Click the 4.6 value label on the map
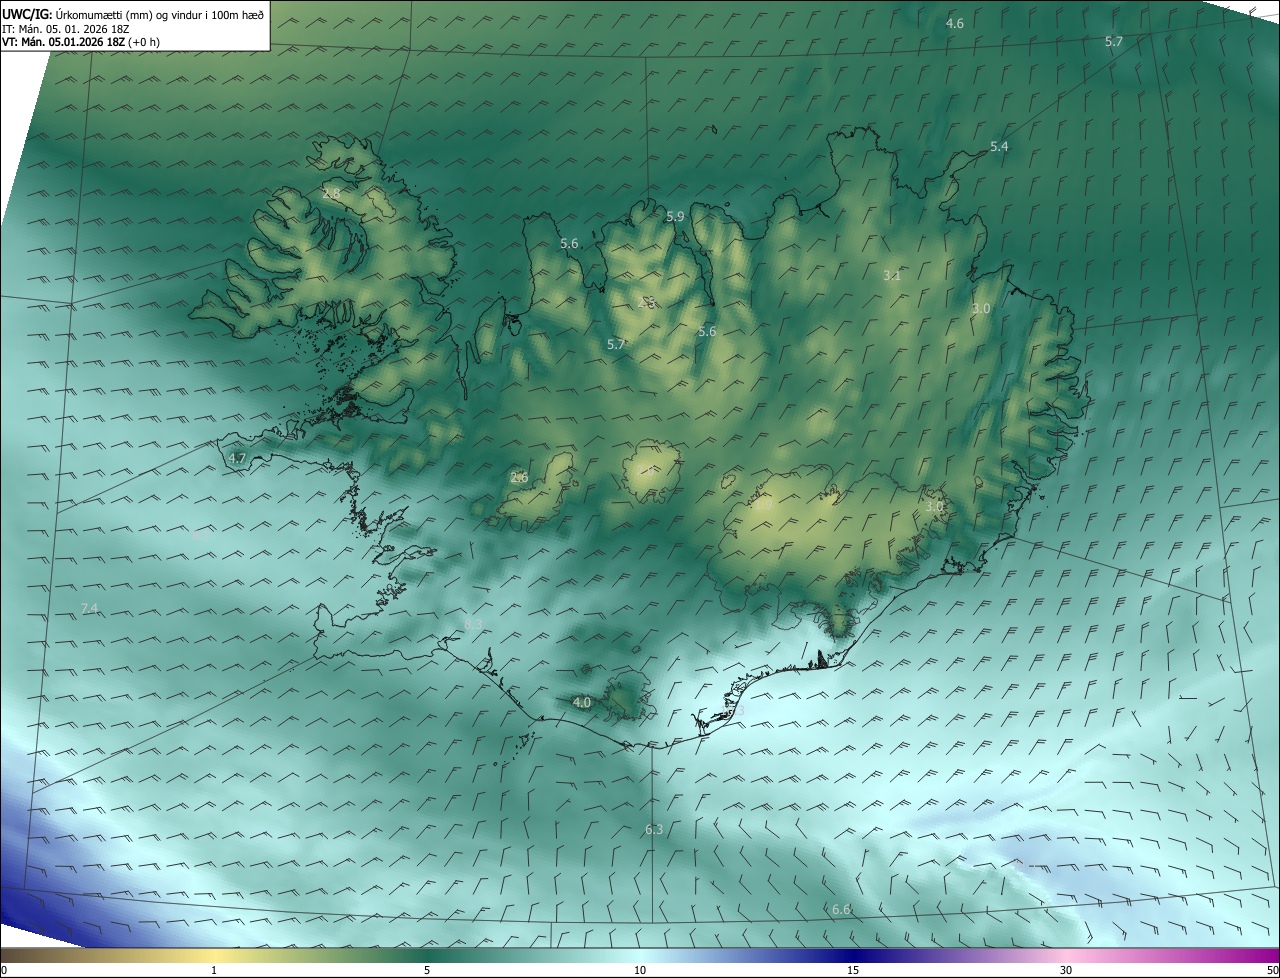This screenshot has width=1280, height=978. point(955,23)
